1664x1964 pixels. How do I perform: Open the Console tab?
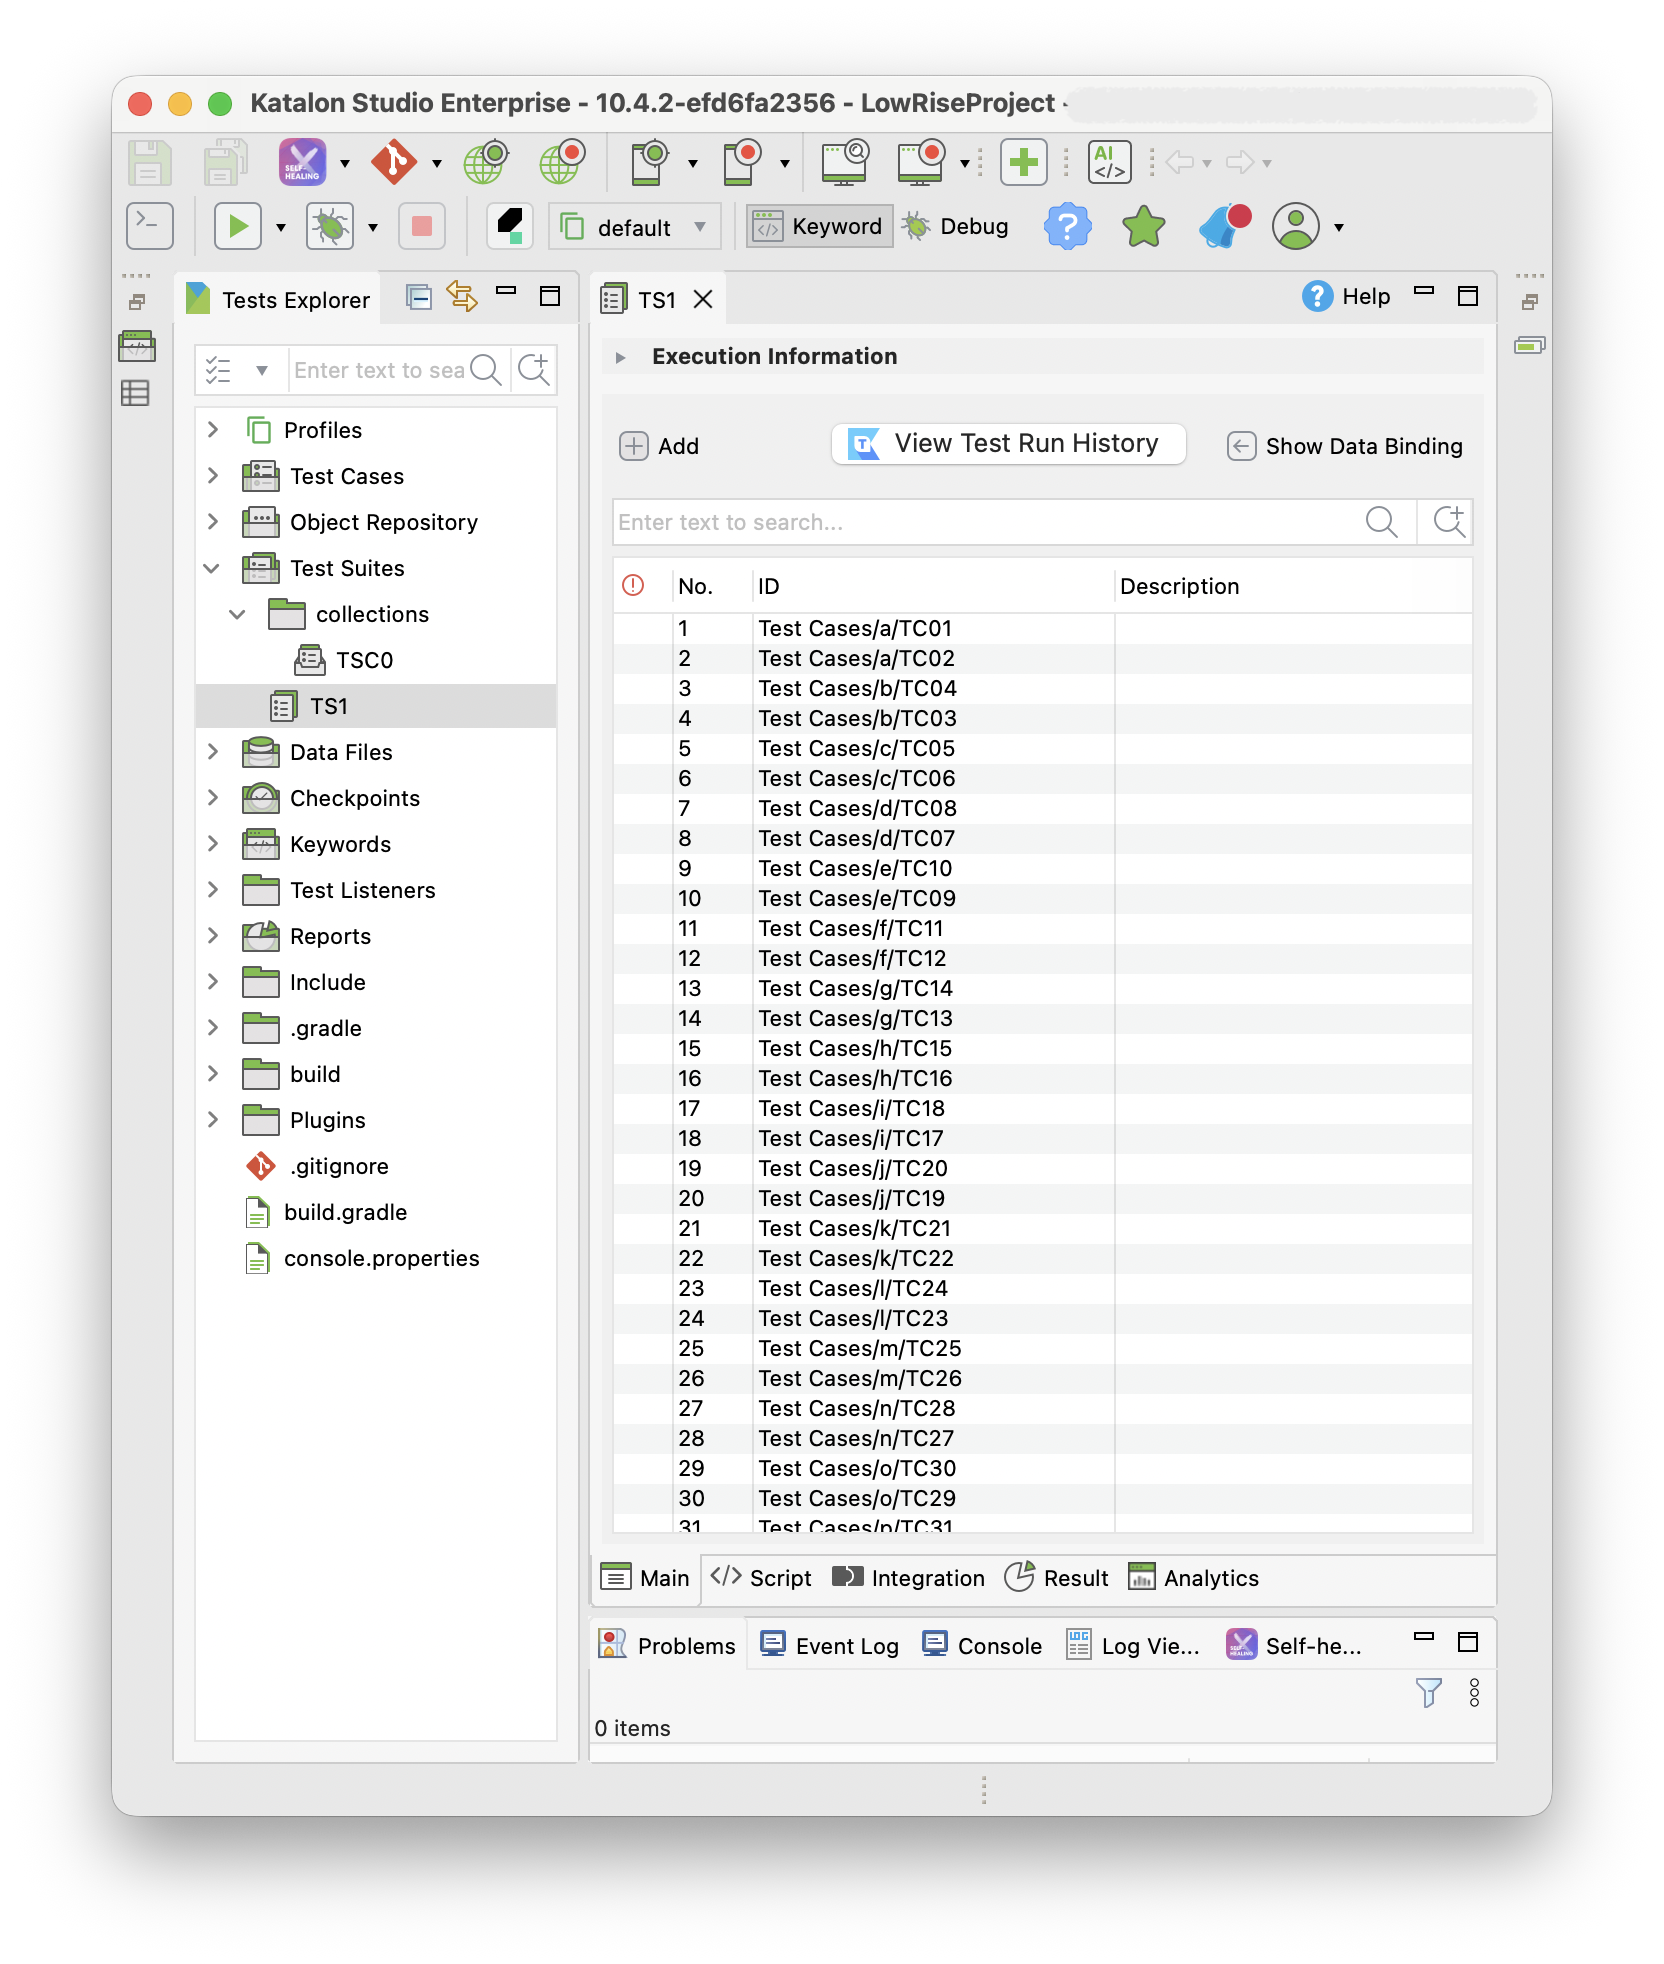983,1646
